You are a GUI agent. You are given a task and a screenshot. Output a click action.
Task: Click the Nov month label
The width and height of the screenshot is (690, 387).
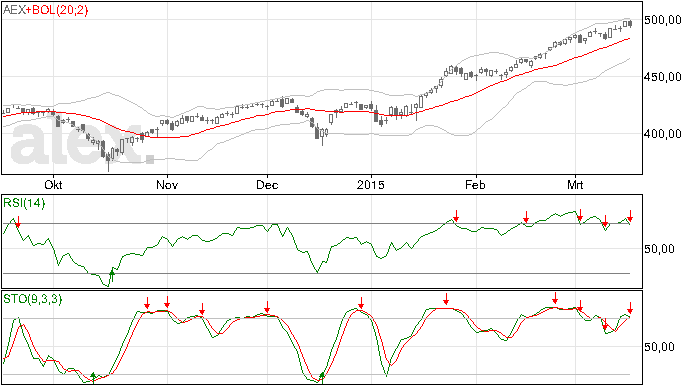pos(167,184)
